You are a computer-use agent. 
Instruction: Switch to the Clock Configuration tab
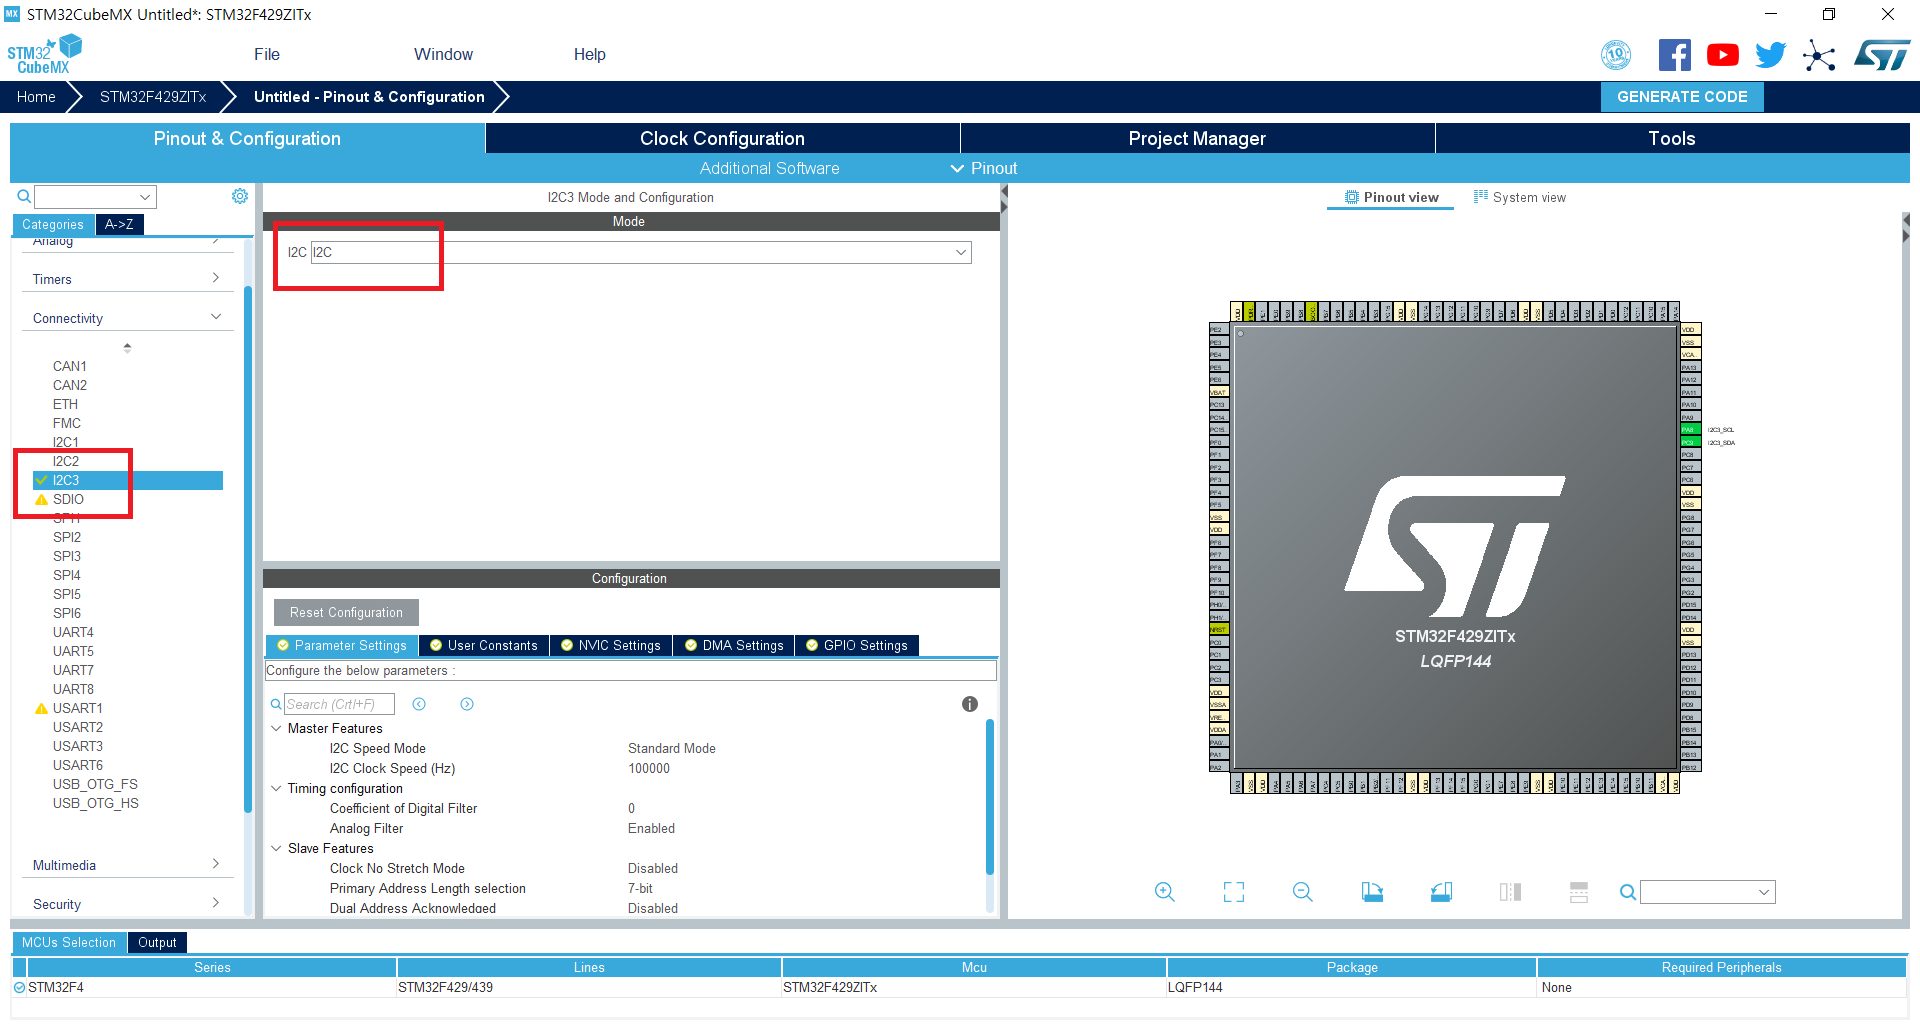pos(722,138)
